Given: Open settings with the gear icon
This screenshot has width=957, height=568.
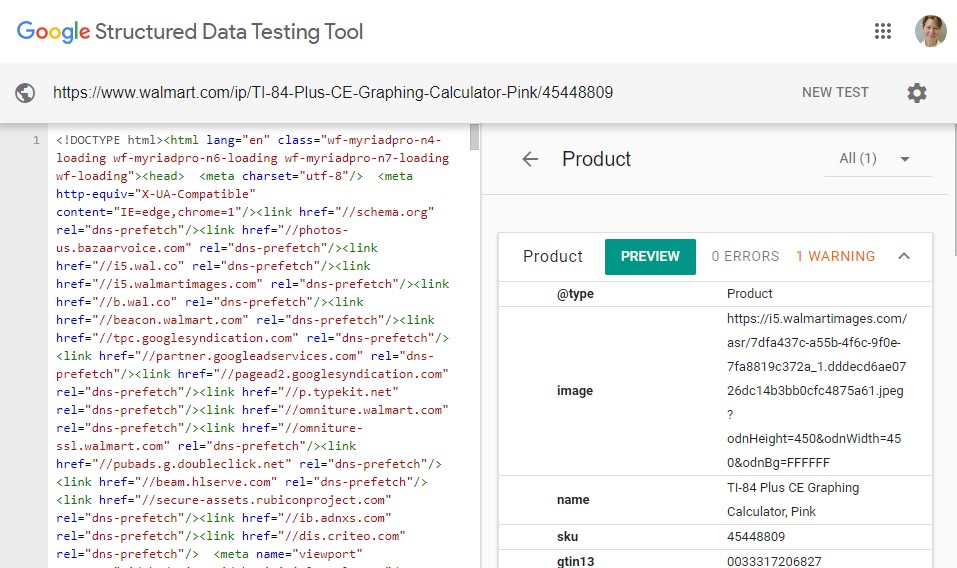Looking at the screenshot, I should [x=917, y=93].
